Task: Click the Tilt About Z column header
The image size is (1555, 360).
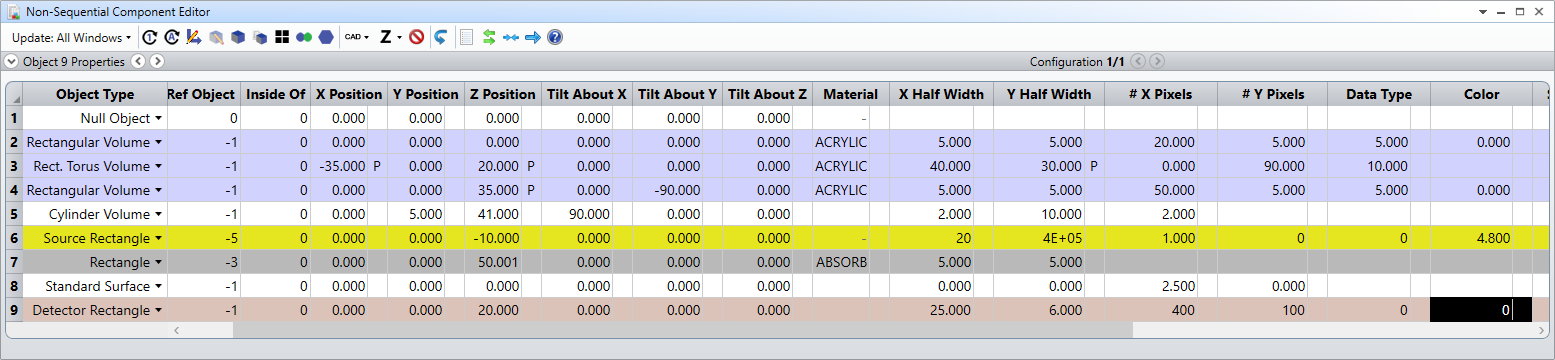Action: click(767, 94)
